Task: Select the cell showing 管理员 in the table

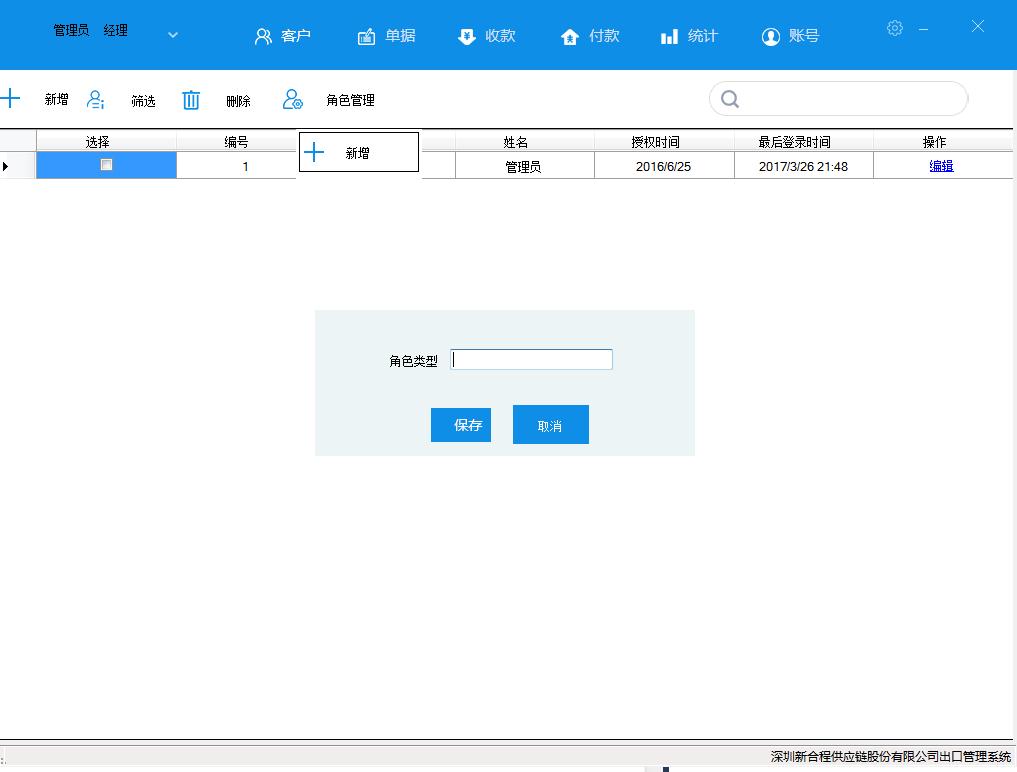Action: (x=525, y=166)
